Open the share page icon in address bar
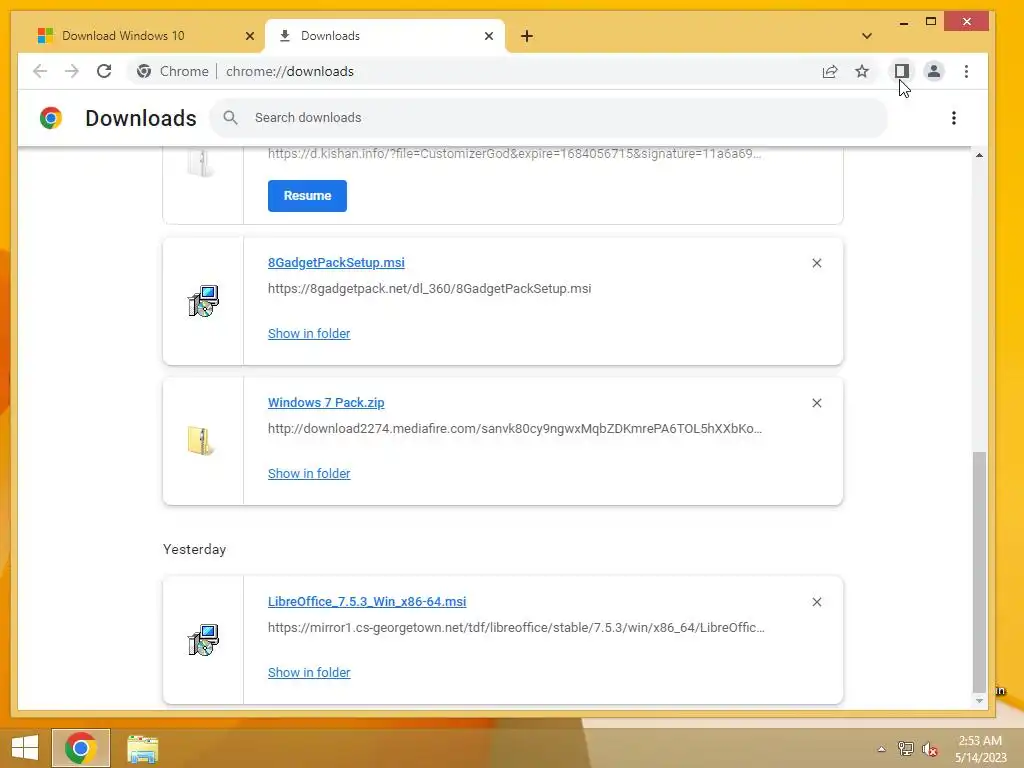 [829, 71]
